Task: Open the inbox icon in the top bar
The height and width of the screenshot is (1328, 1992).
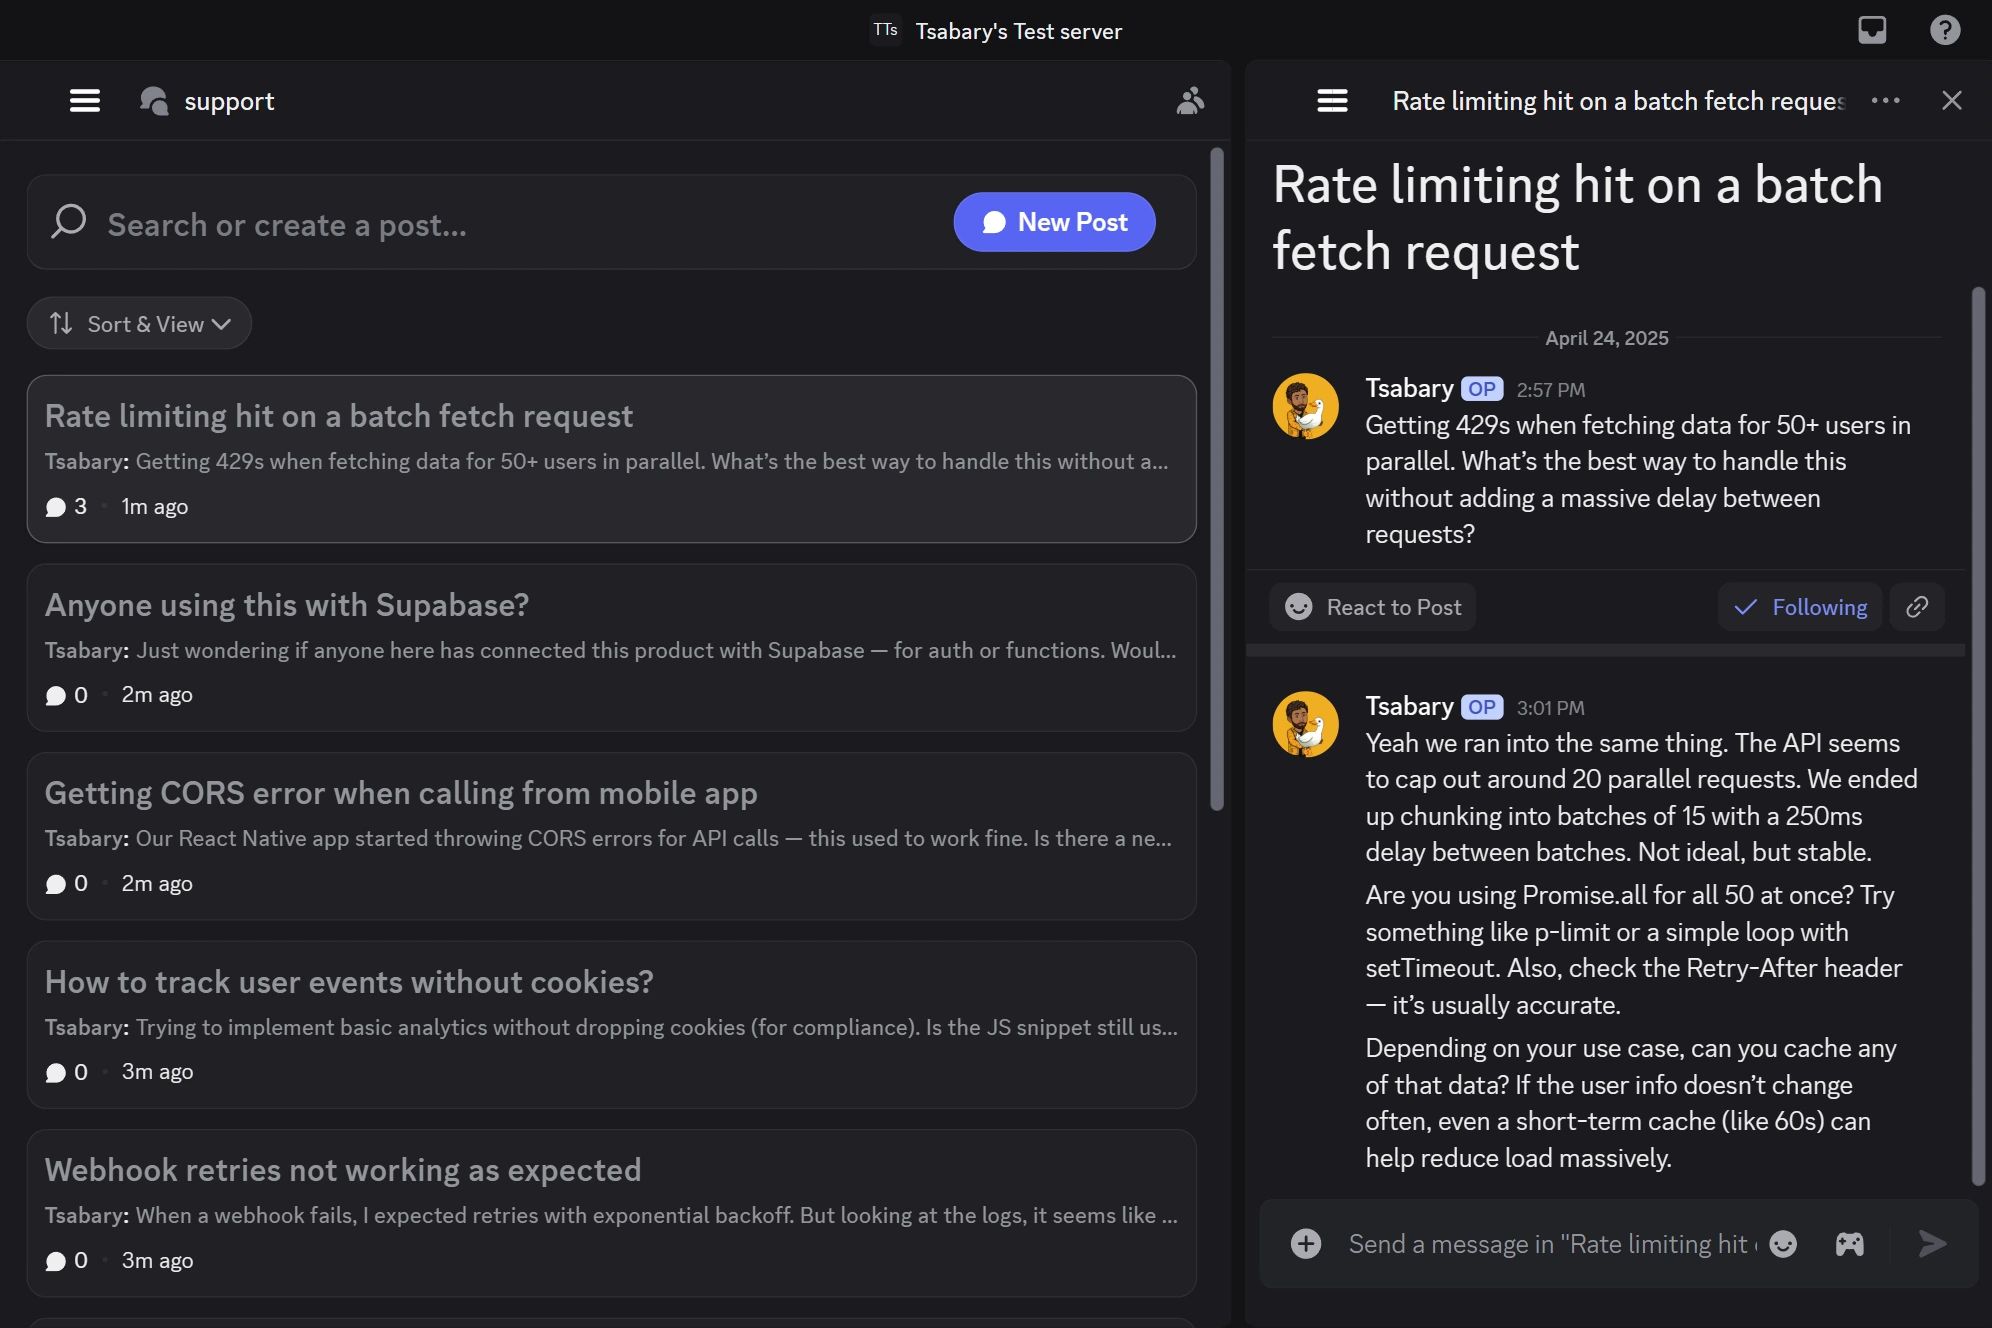Action: point(1872,30)
